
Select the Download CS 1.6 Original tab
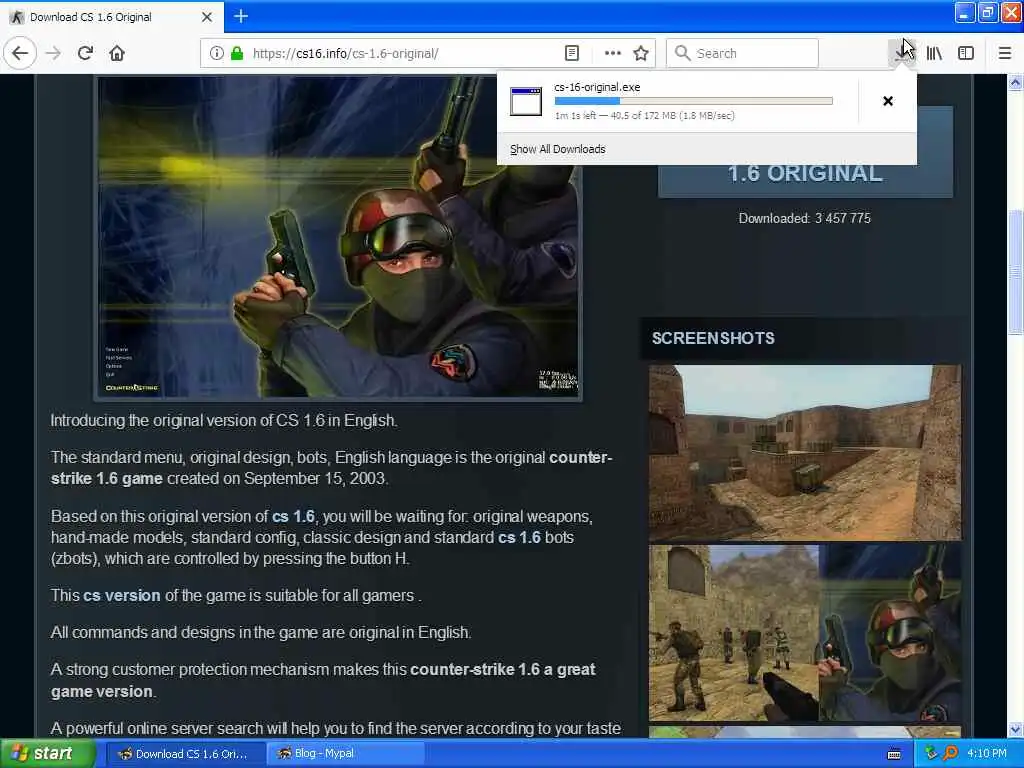(112, 17)
